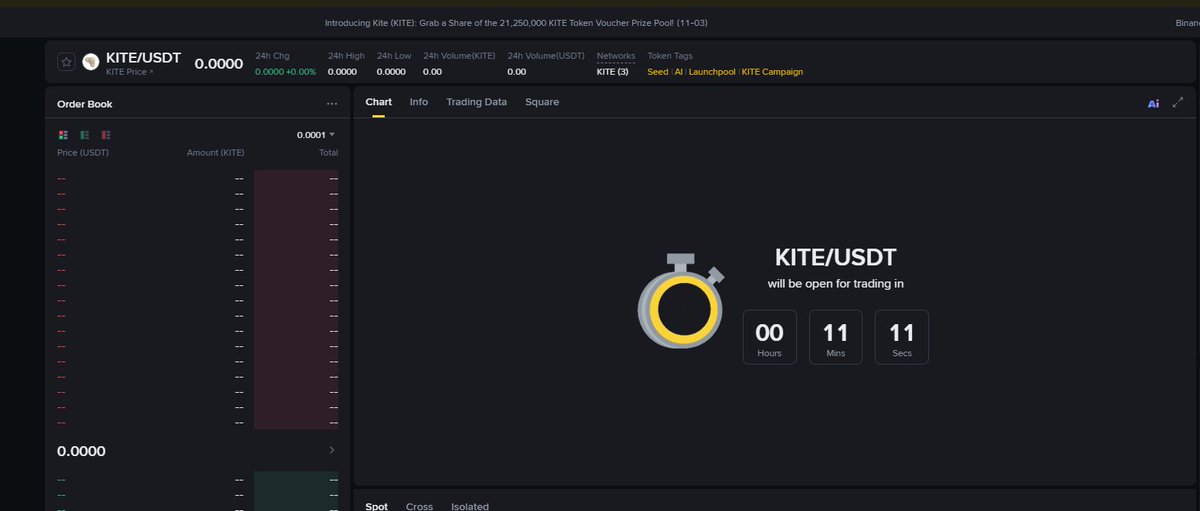Image resolution: width=1200 pixels, height=511 pixels.
Task: Click the 24h Chg value 0.0000 +0.00%
Action: 285,72
